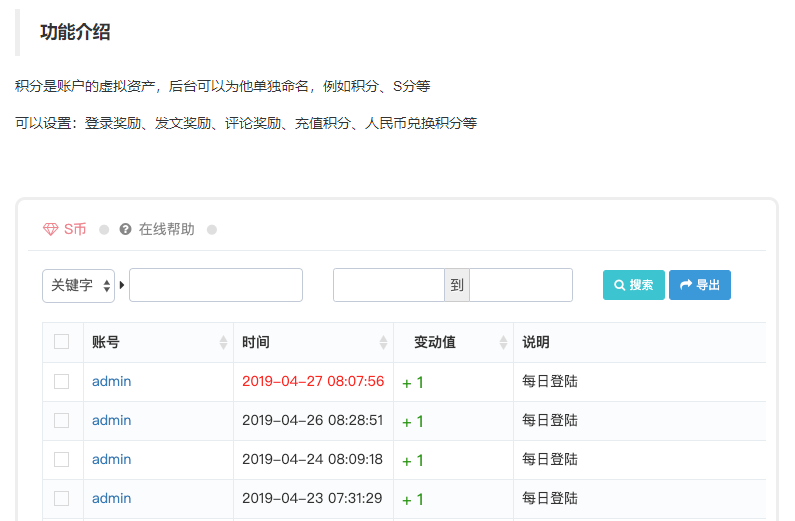Screen dimensions: 795x521
Task: Click the diamond icon beside S币
Action: pyautogui.click(x=51, y=230)
